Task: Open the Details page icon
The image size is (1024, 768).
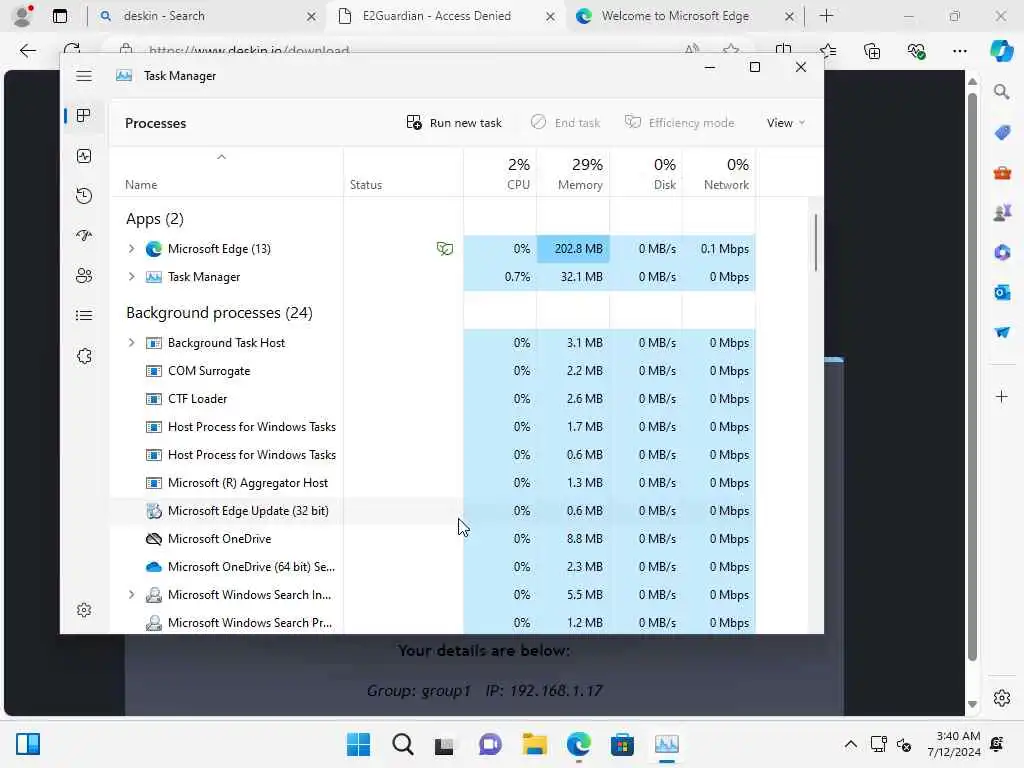Action: click(84, 315)
